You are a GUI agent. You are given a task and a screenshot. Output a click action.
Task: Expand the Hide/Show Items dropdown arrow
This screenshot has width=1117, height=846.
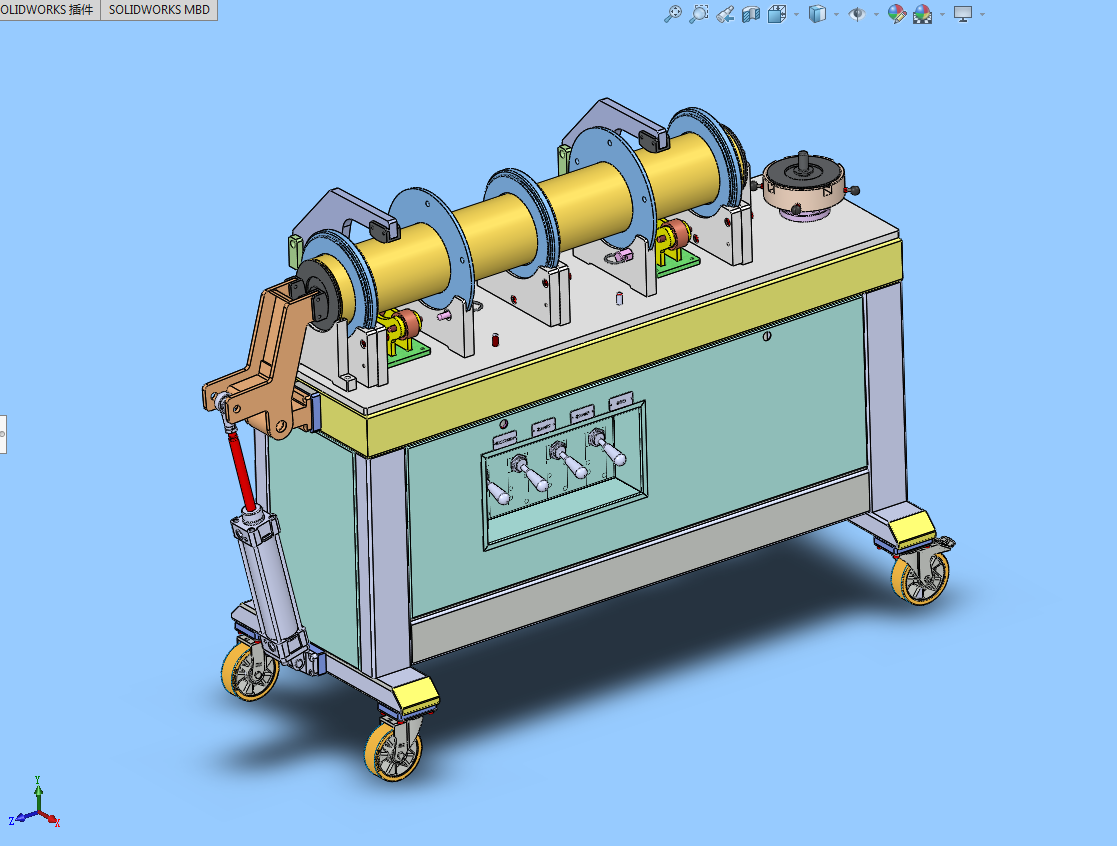pos(876,14)
